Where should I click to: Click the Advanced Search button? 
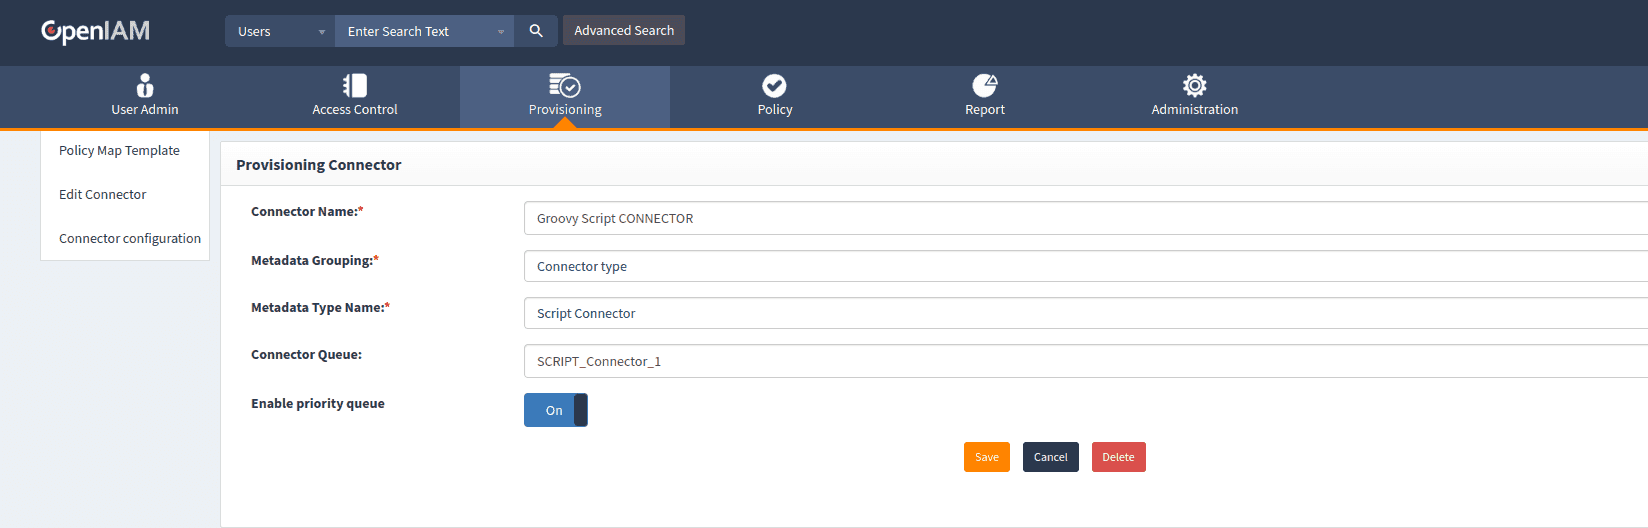click(624, 31)
